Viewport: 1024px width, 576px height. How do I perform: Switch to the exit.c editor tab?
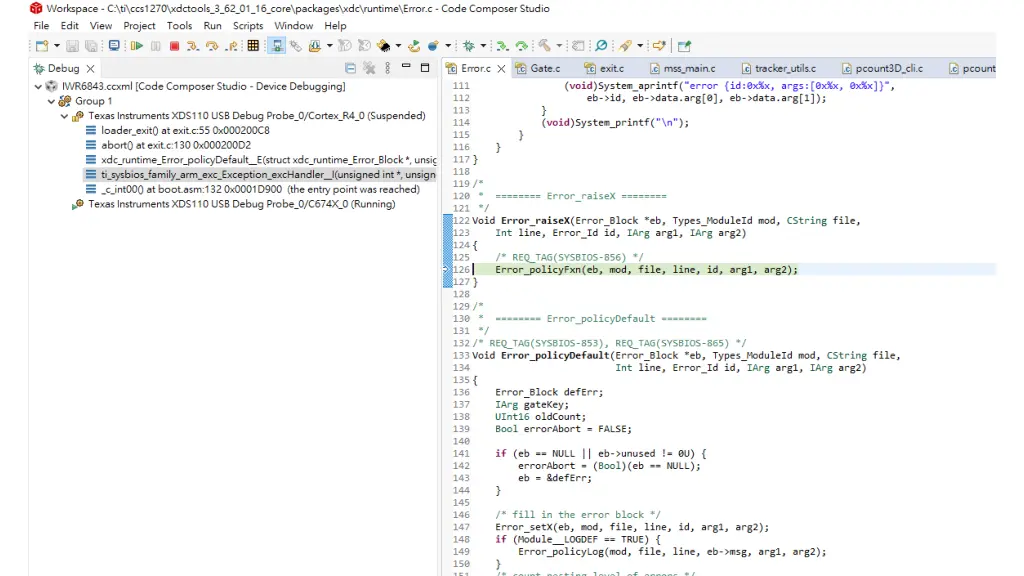[x=605, y=68]
